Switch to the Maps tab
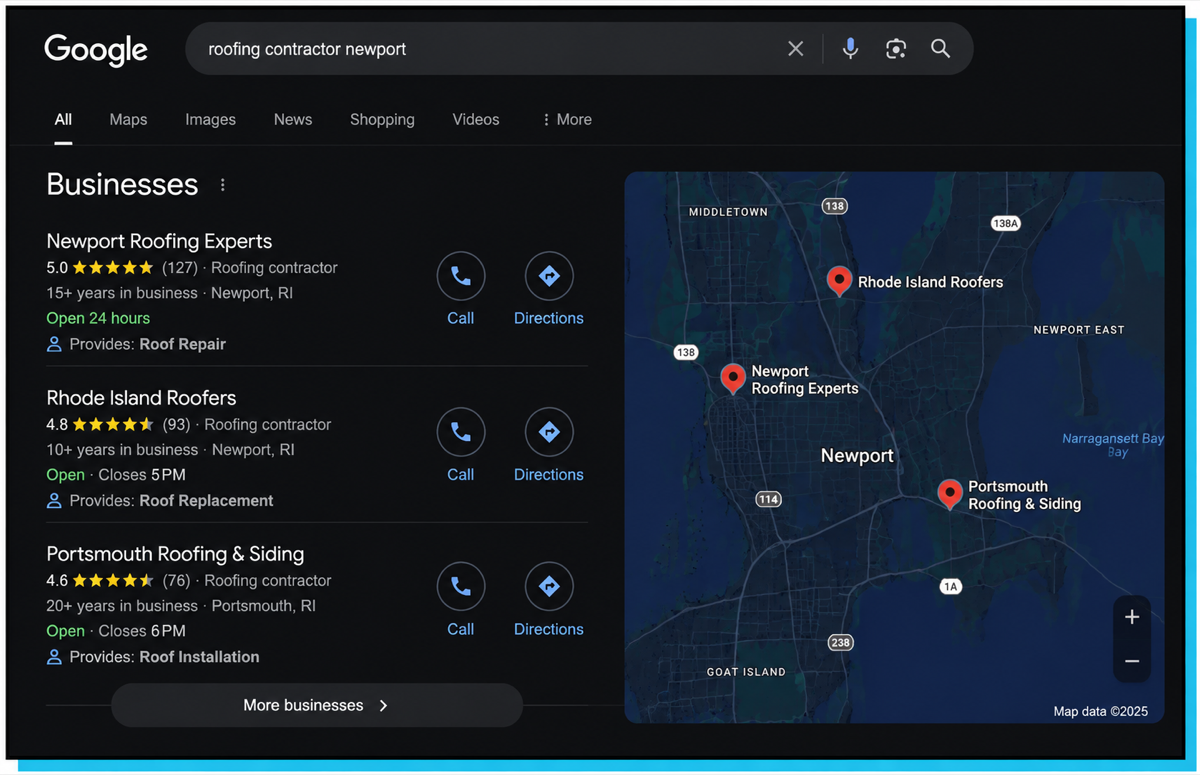1200x775 pixels. pyautogui.click(x=128, y=119)
